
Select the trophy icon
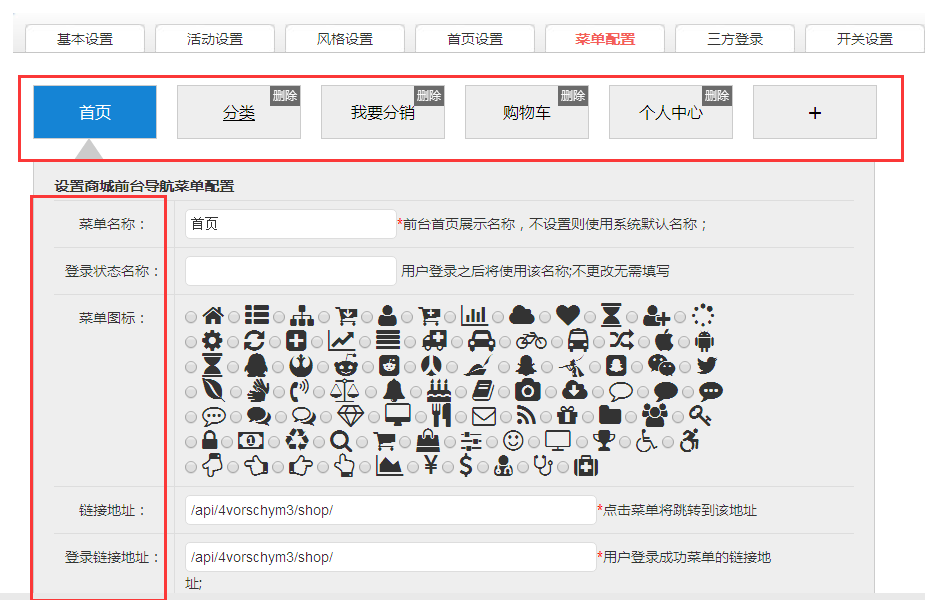click(602, 441)
